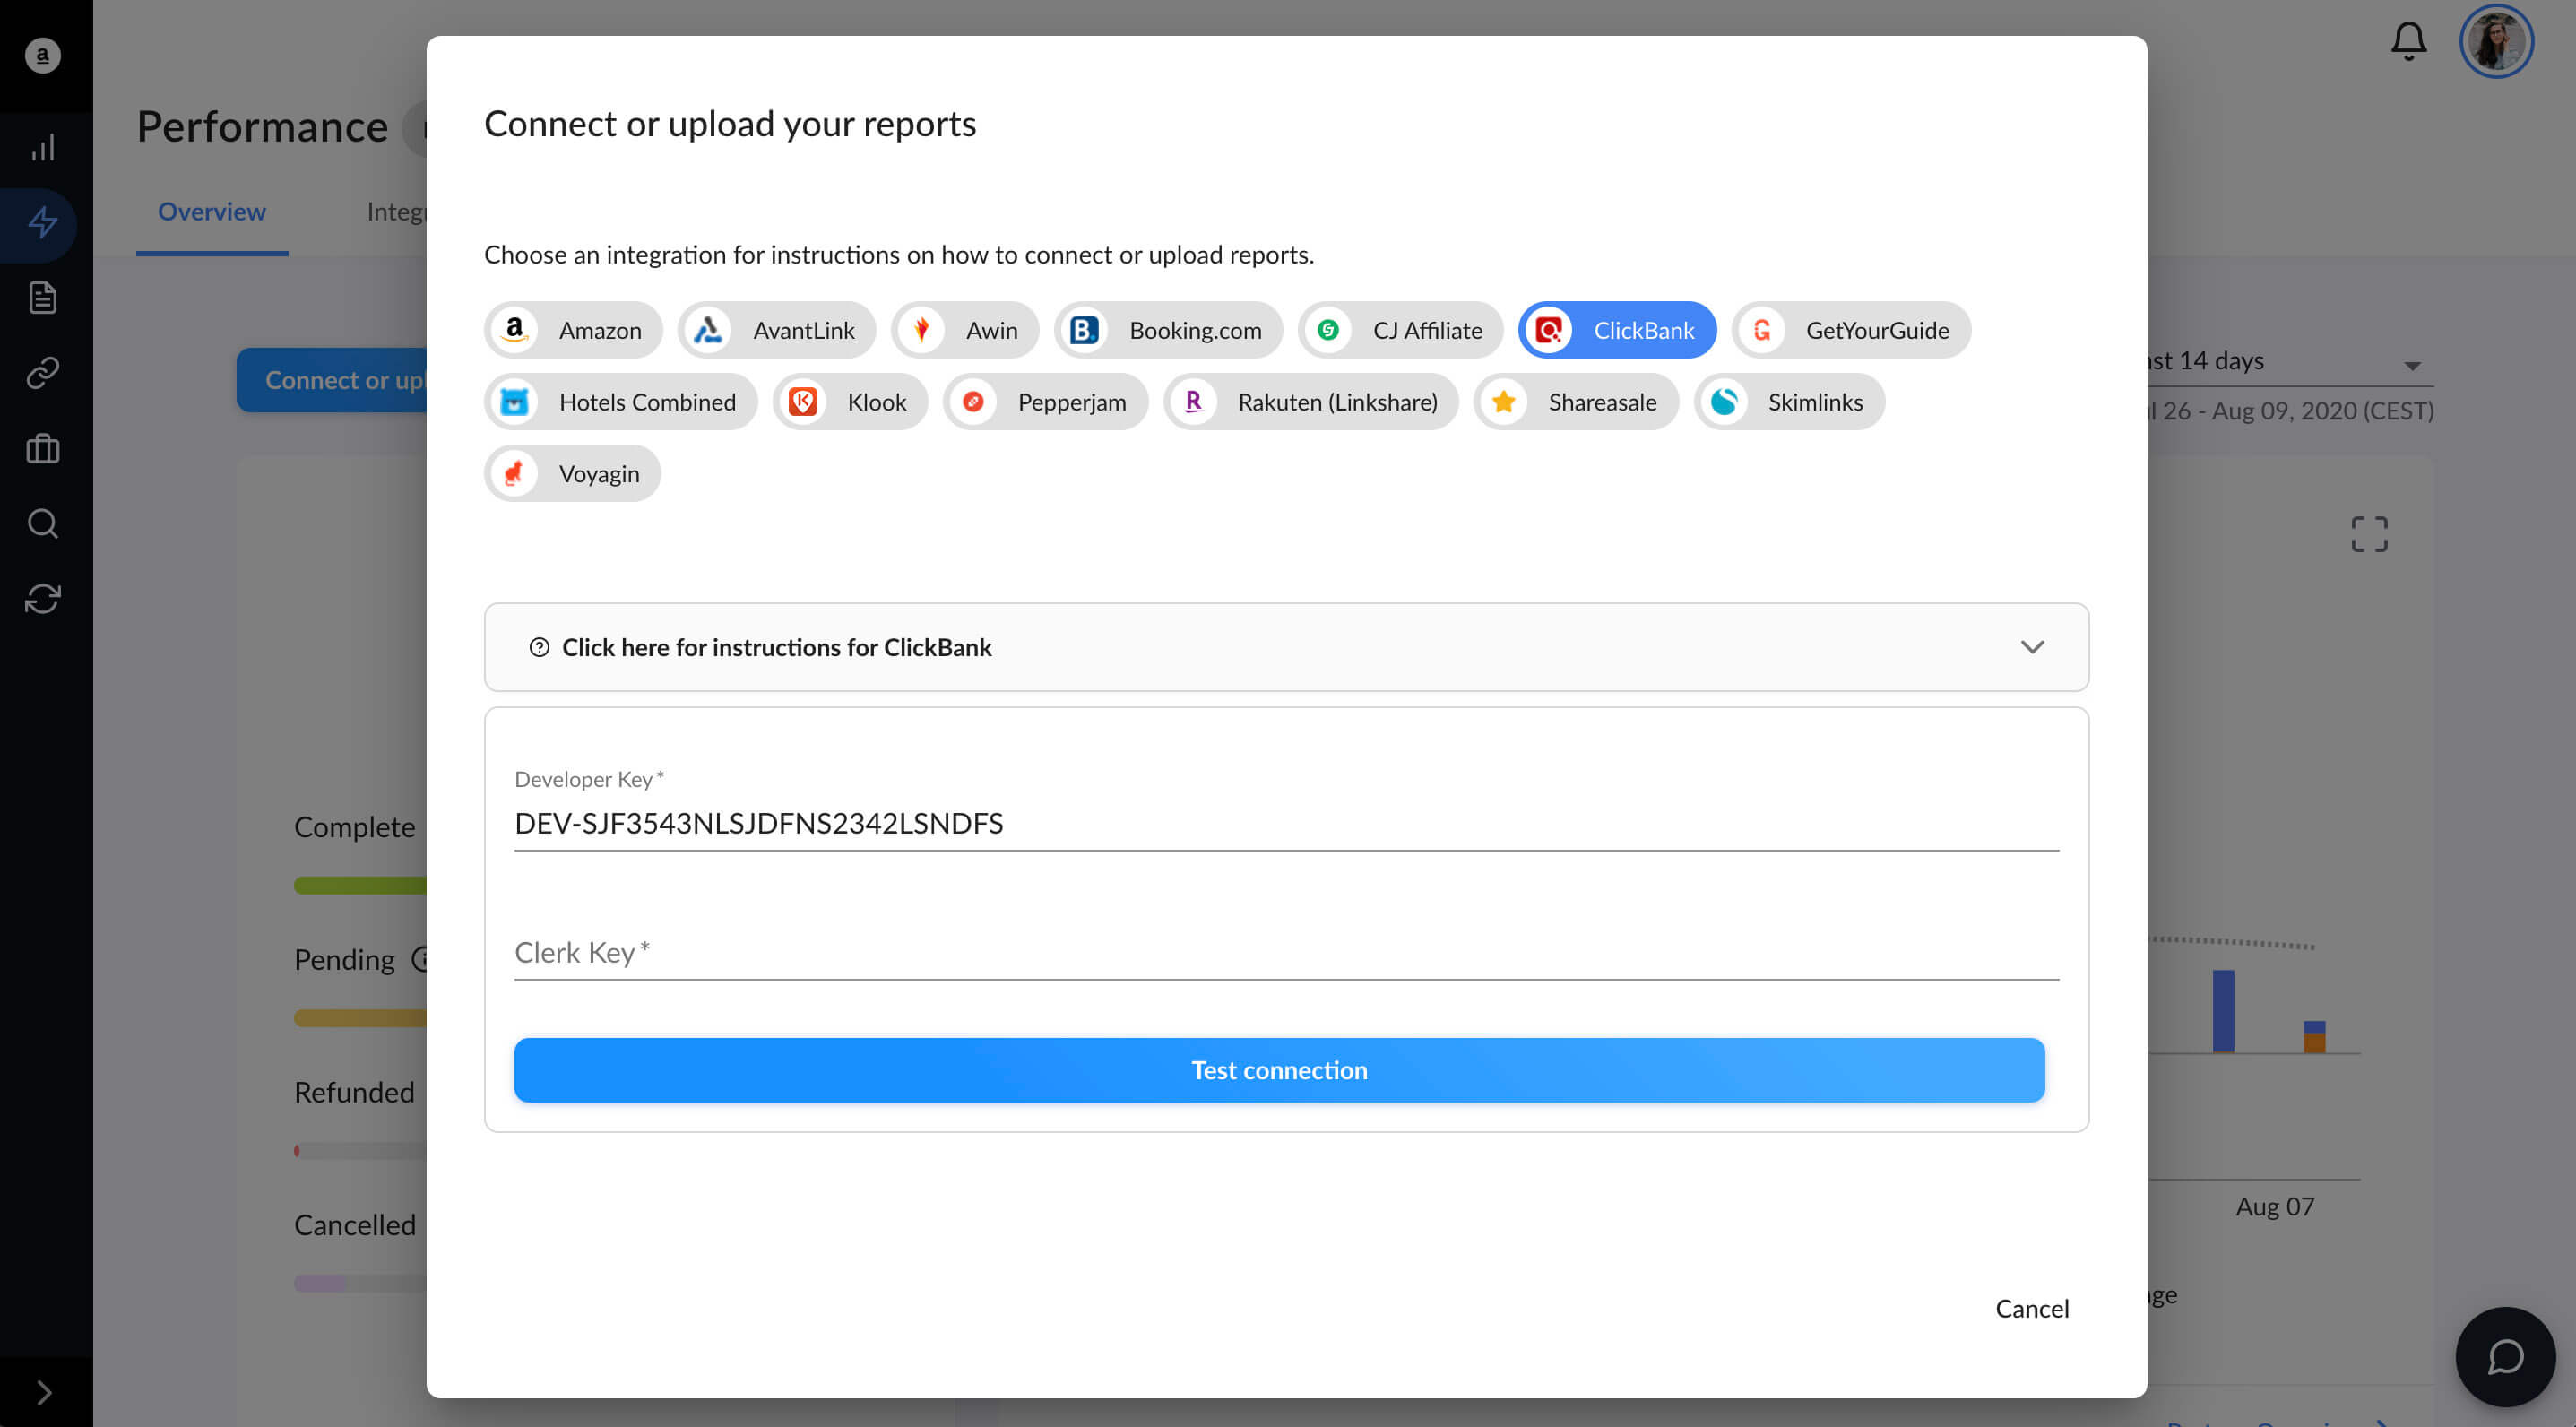This screenshot has width=2576, height=1427.
Task: Click the fullscreen expand chart icon
Action: (2369, 534)
